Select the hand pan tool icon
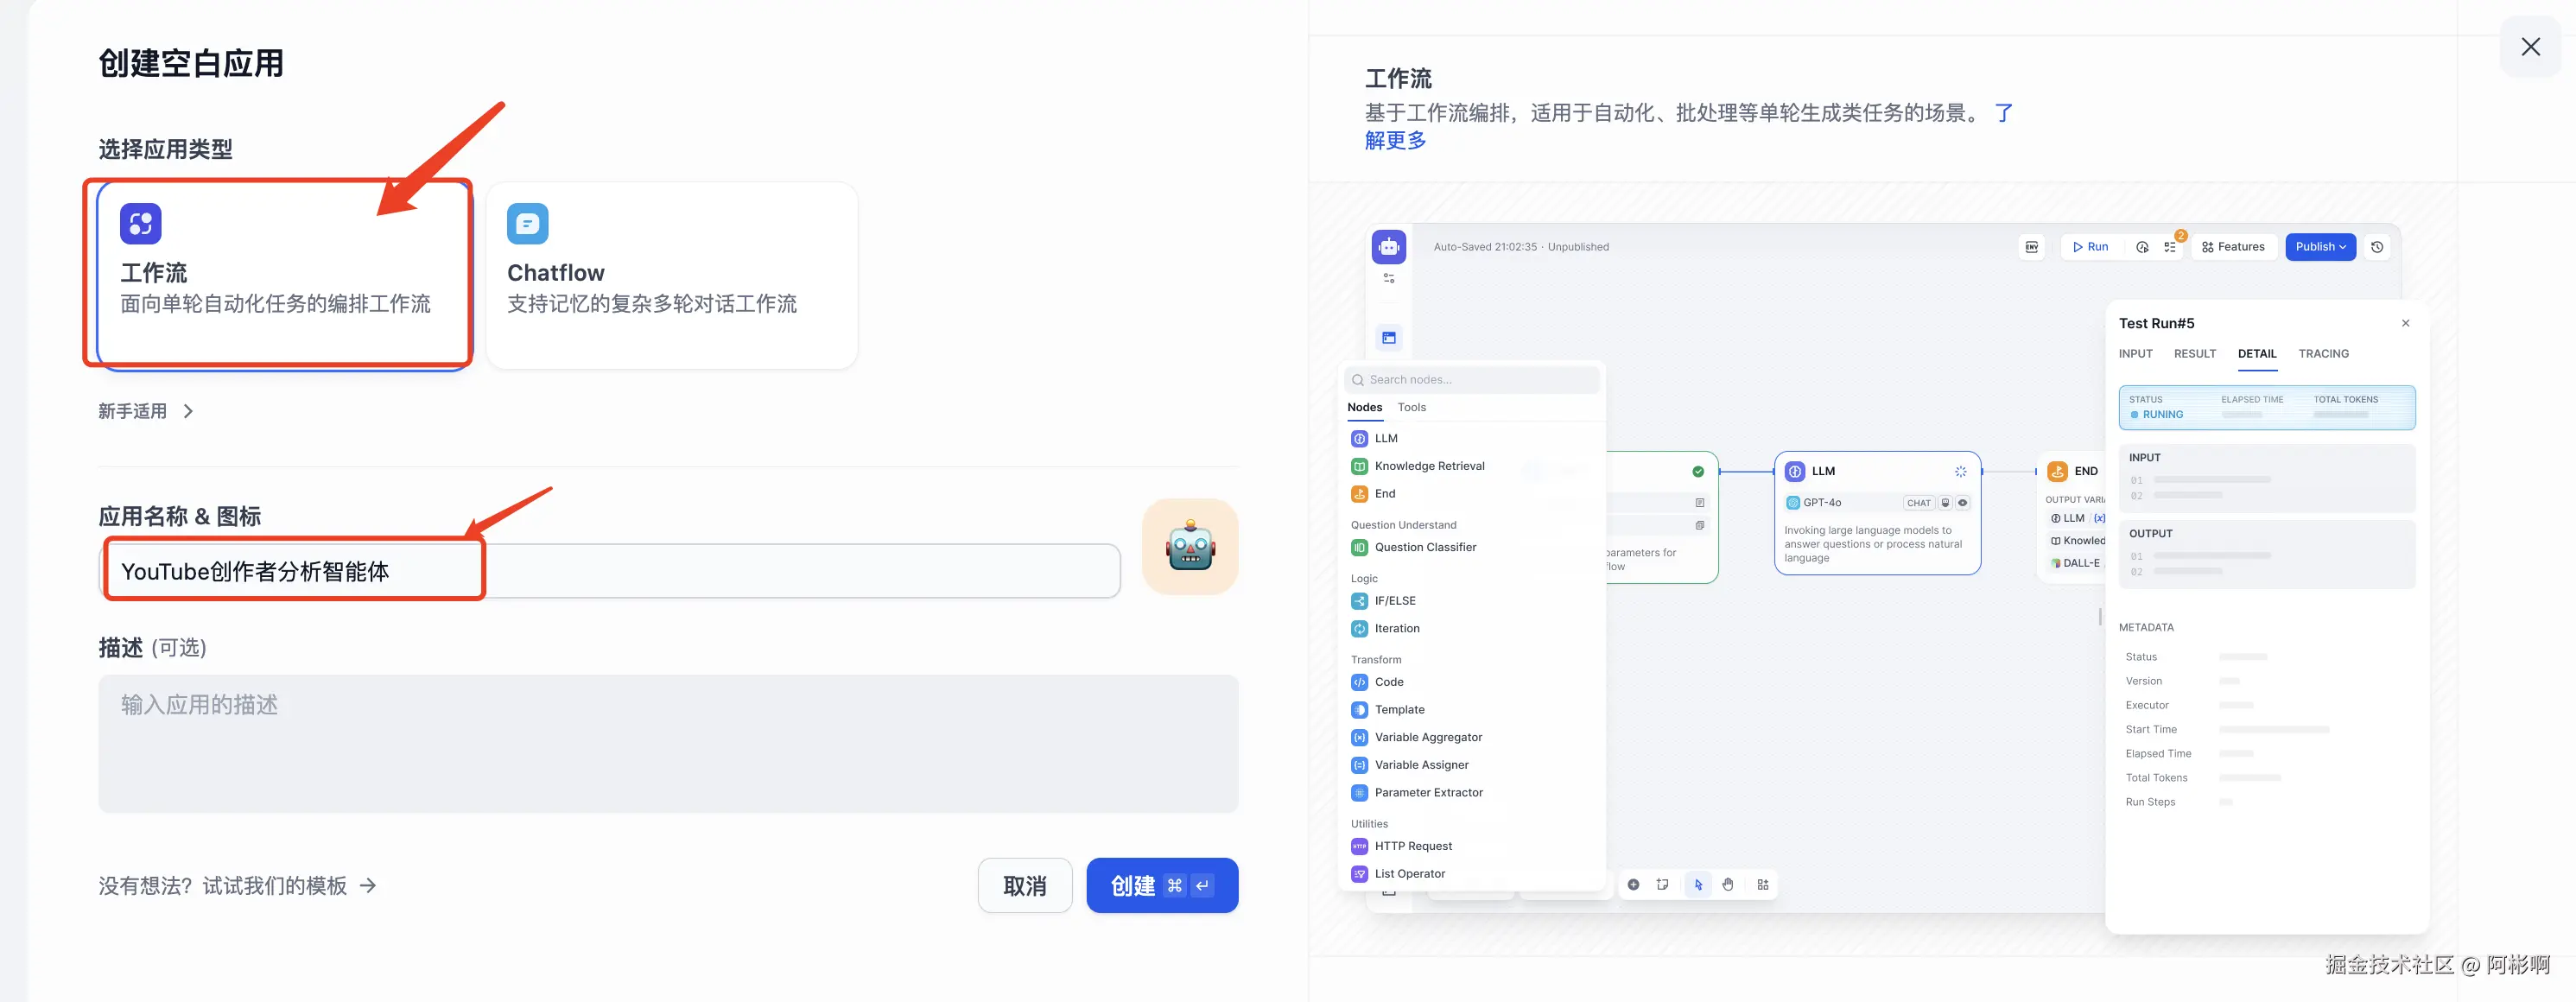This screenshot has height=1002, width=2576. 1727,885
